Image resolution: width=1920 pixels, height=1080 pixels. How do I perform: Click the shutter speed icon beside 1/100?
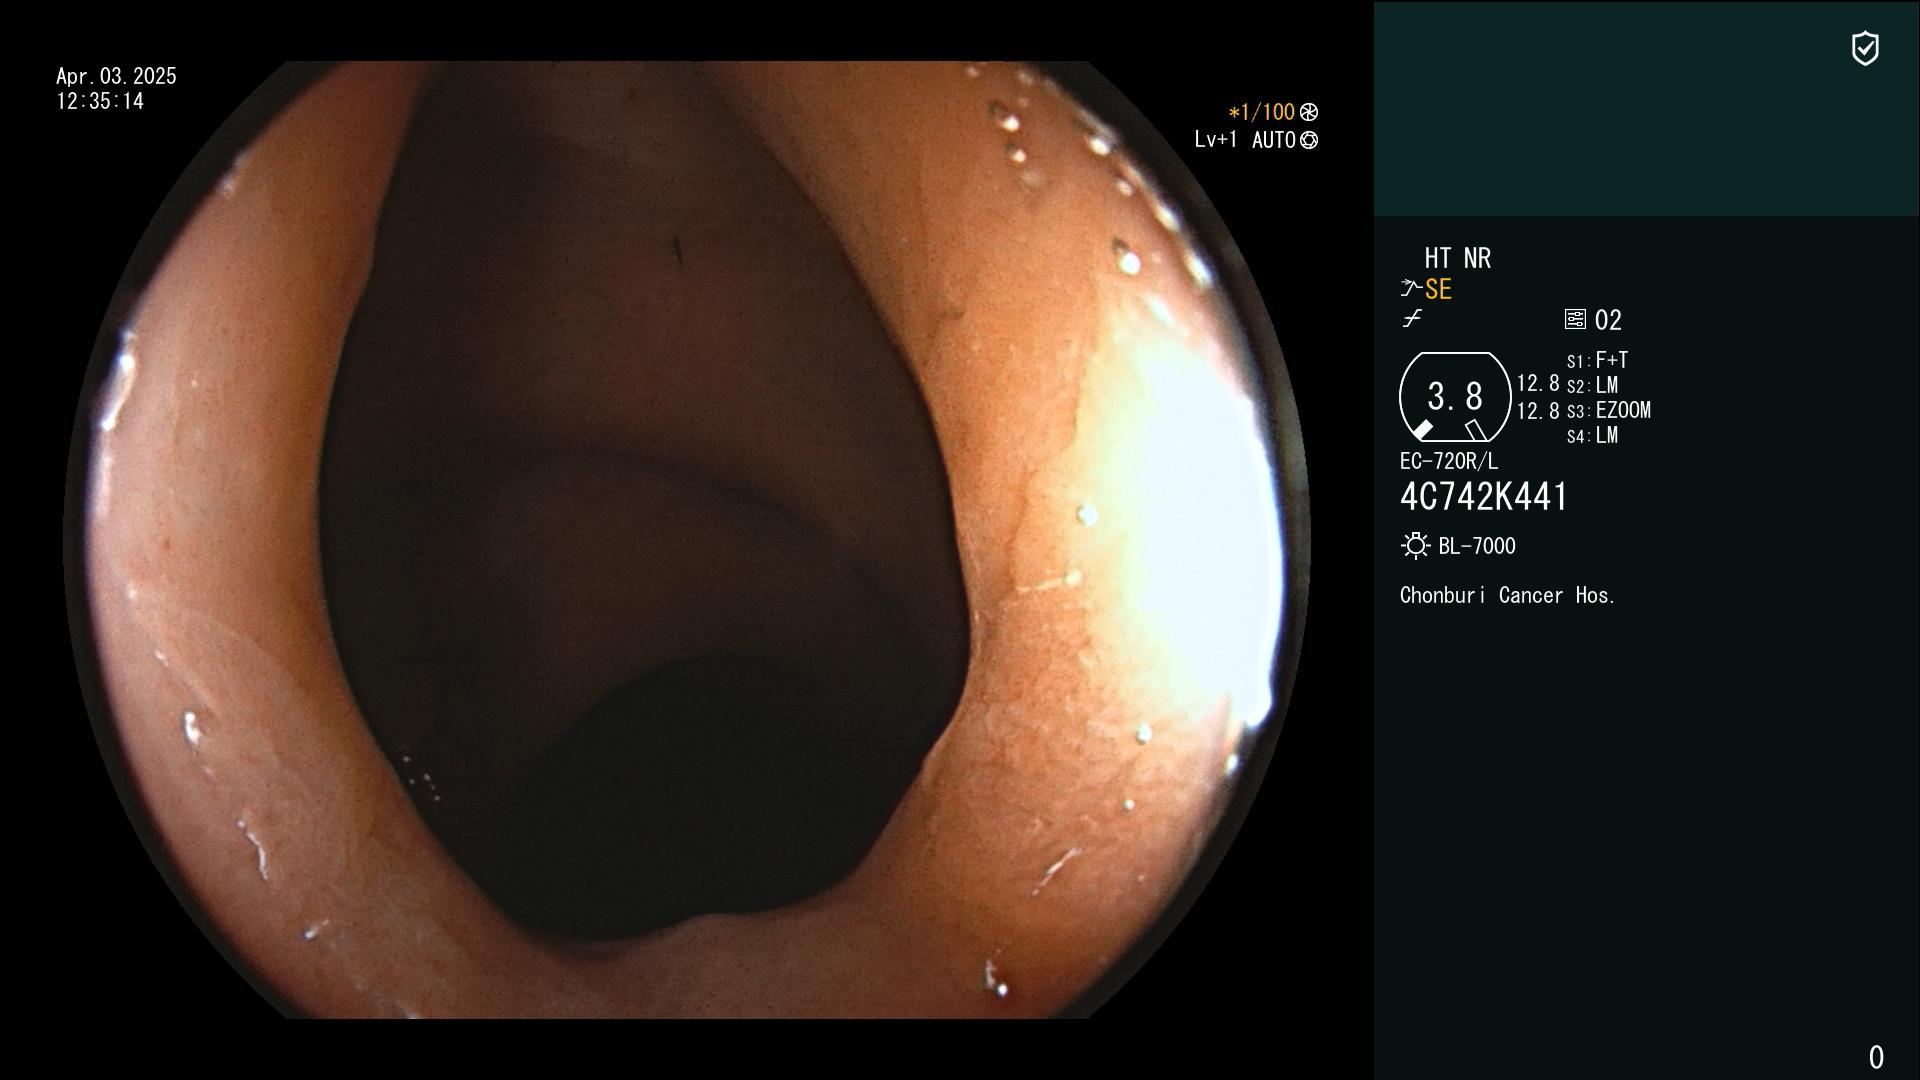coord(1309,112)
